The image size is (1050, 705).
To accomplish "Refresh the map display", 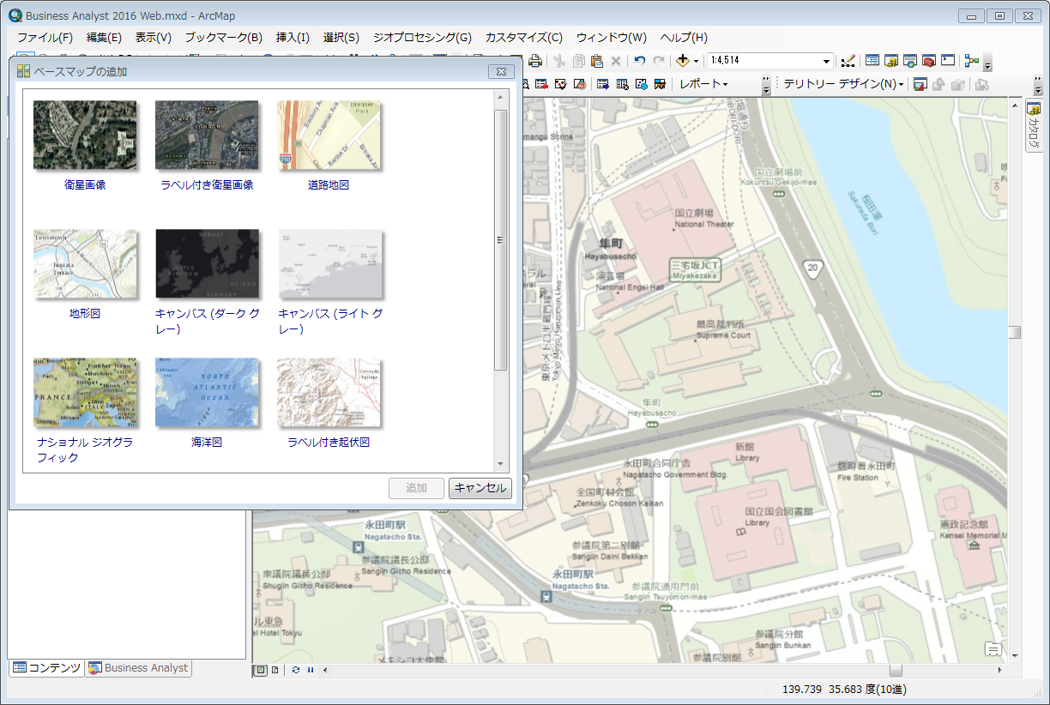I will [295, 670].
